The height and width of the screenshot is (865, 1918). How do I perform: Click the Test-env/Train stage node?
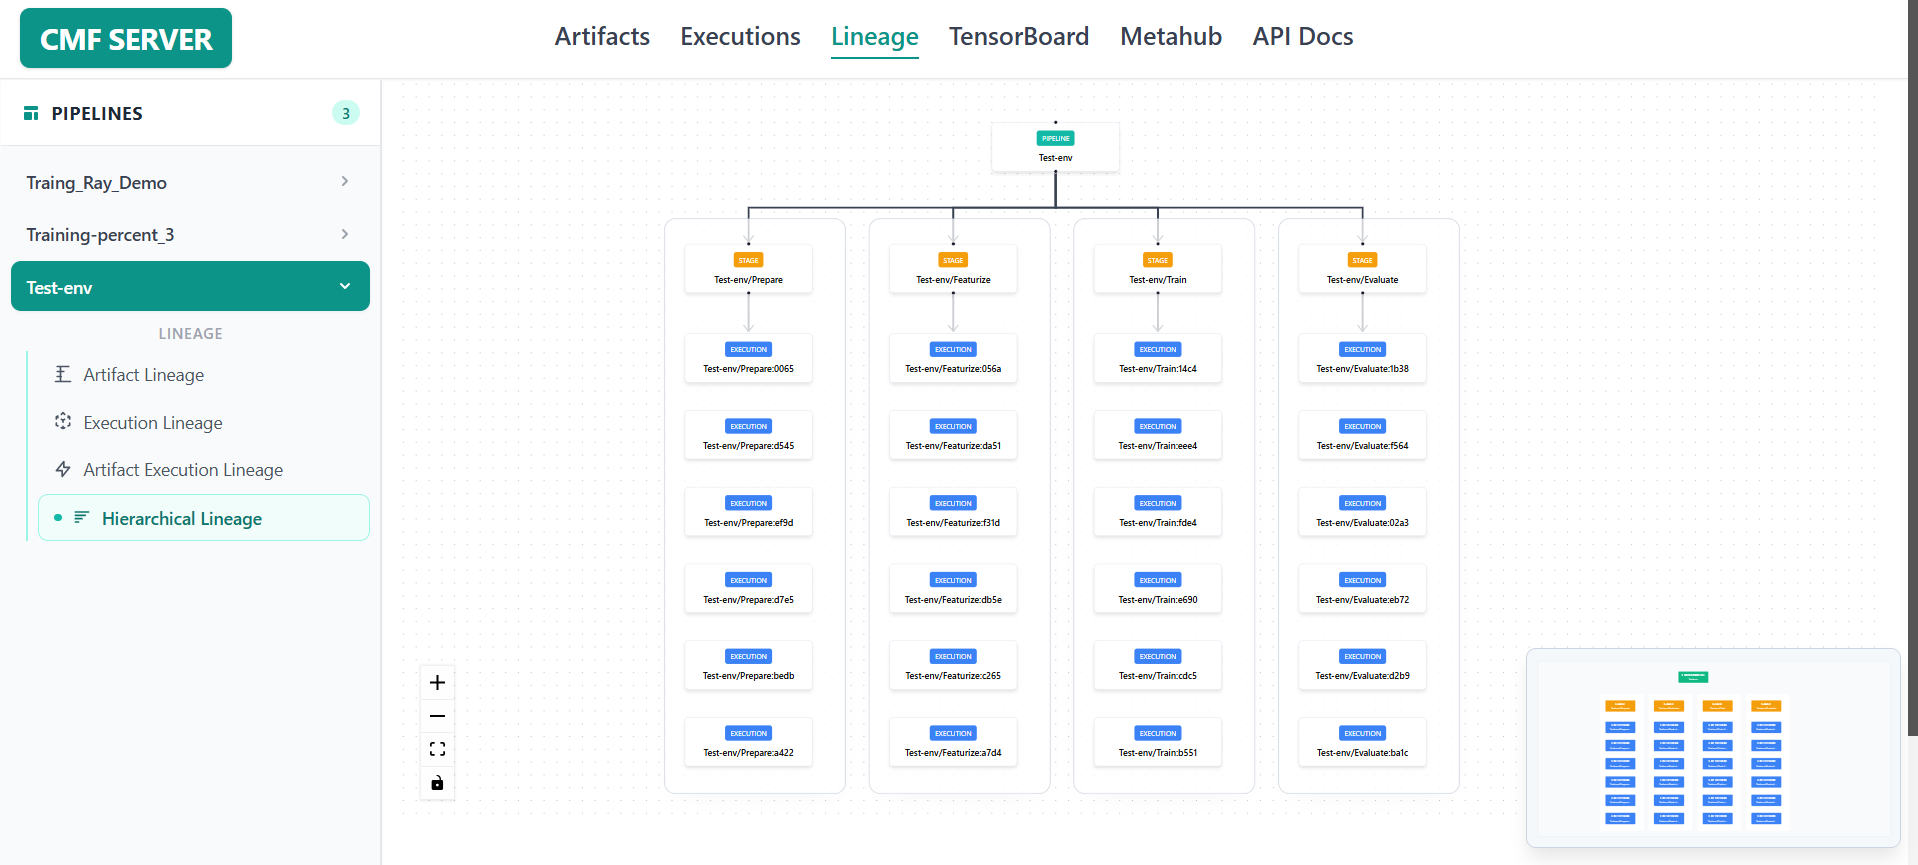1158,269
